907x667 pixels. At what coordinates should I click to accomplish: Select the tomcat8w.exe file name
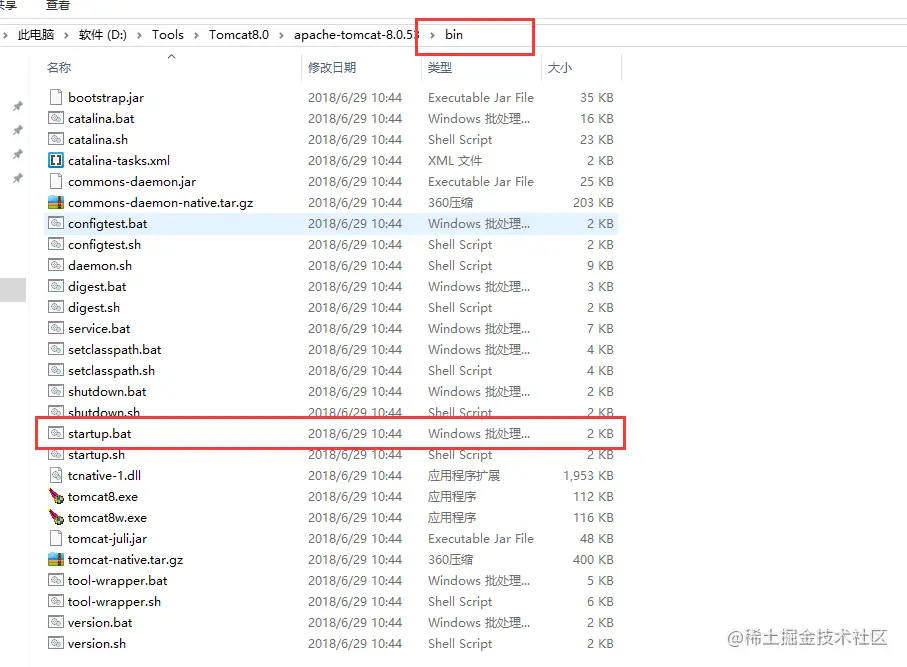pos(107,518)
